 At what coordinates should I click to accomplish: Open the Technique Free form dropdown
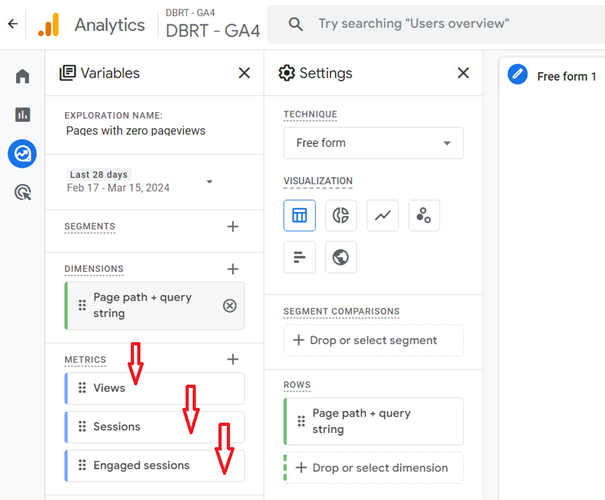tap(373, 143)
